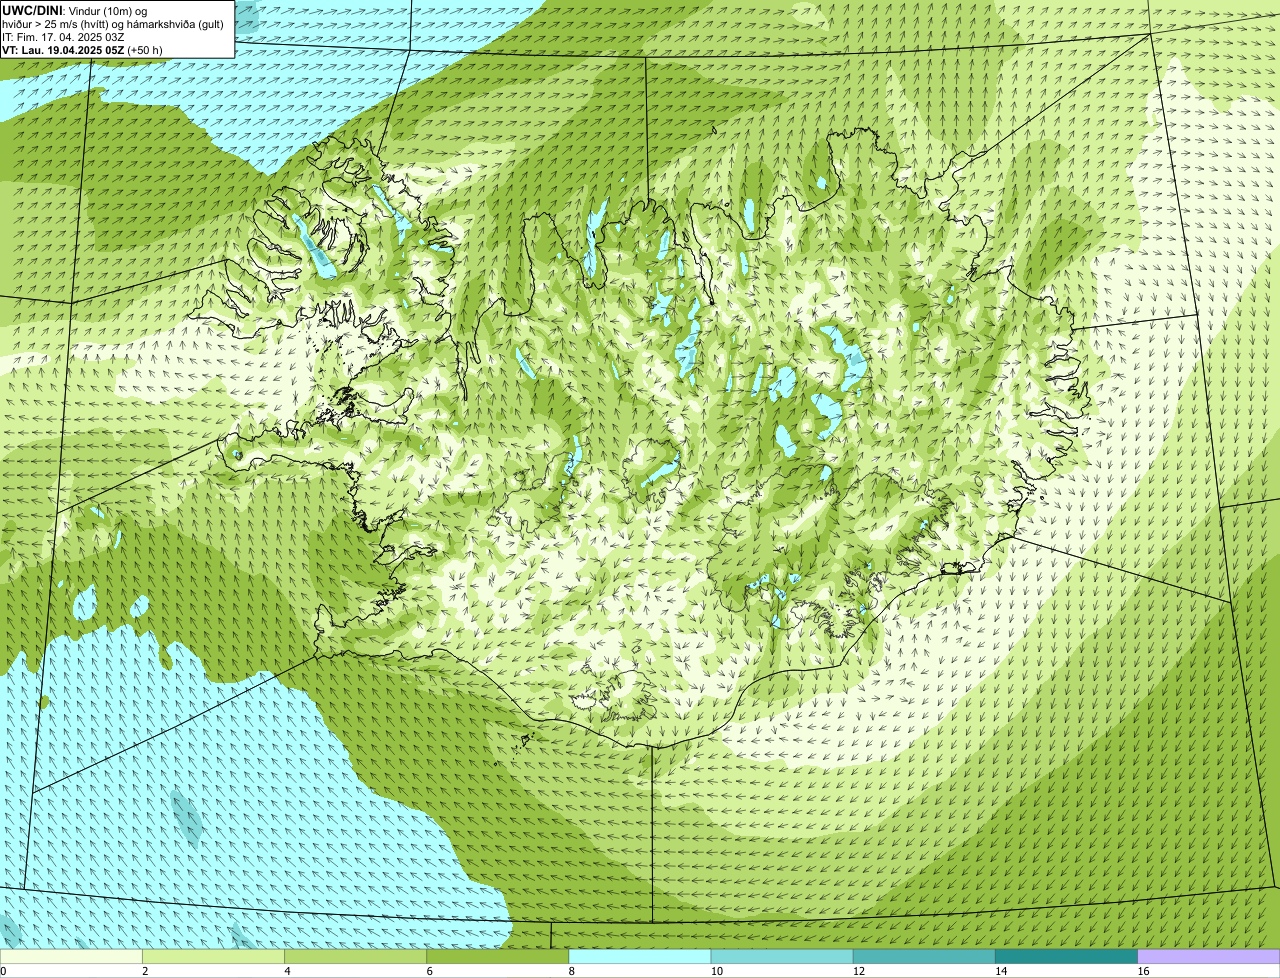The width and height of the screenshot is (1280, 978).
Task: Click the 14–16 m/s dark teal legend swatch
Action: 1066,957
